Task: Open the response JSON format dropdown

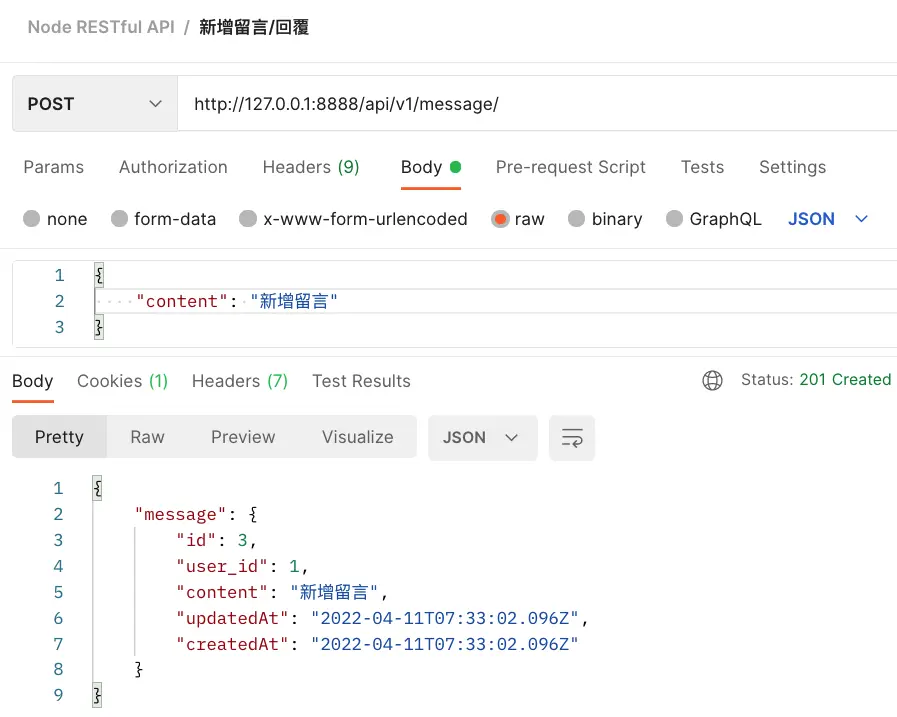Action: click(482, 438)
